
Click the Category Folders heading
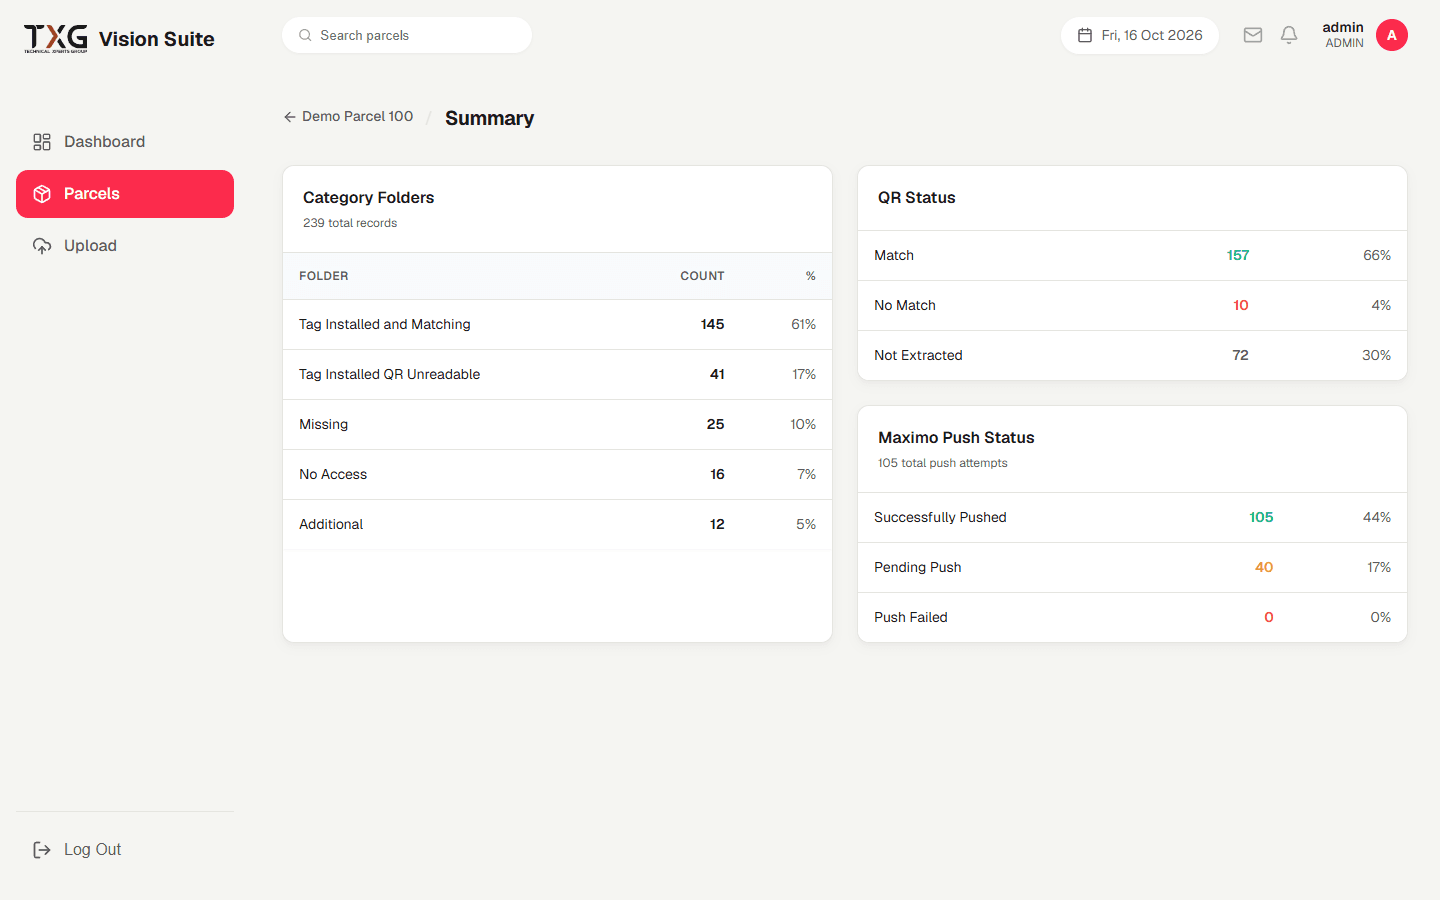[369, 198]
